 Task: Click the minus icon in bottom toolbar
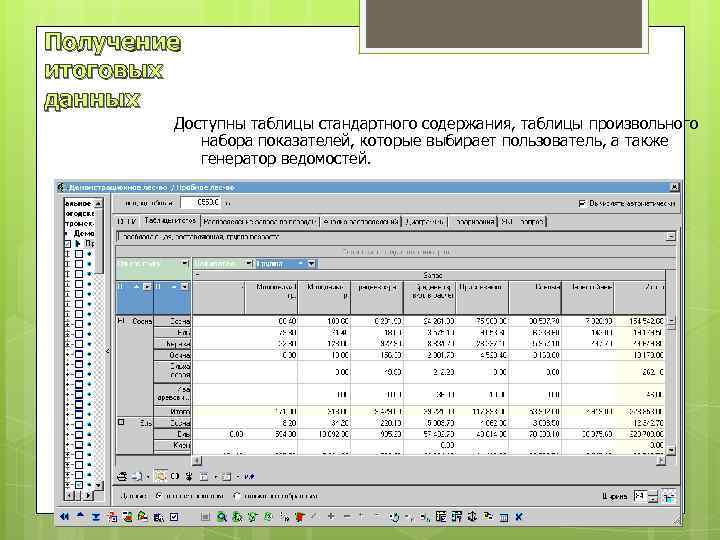pyautogui.click(x=347, y=517)
